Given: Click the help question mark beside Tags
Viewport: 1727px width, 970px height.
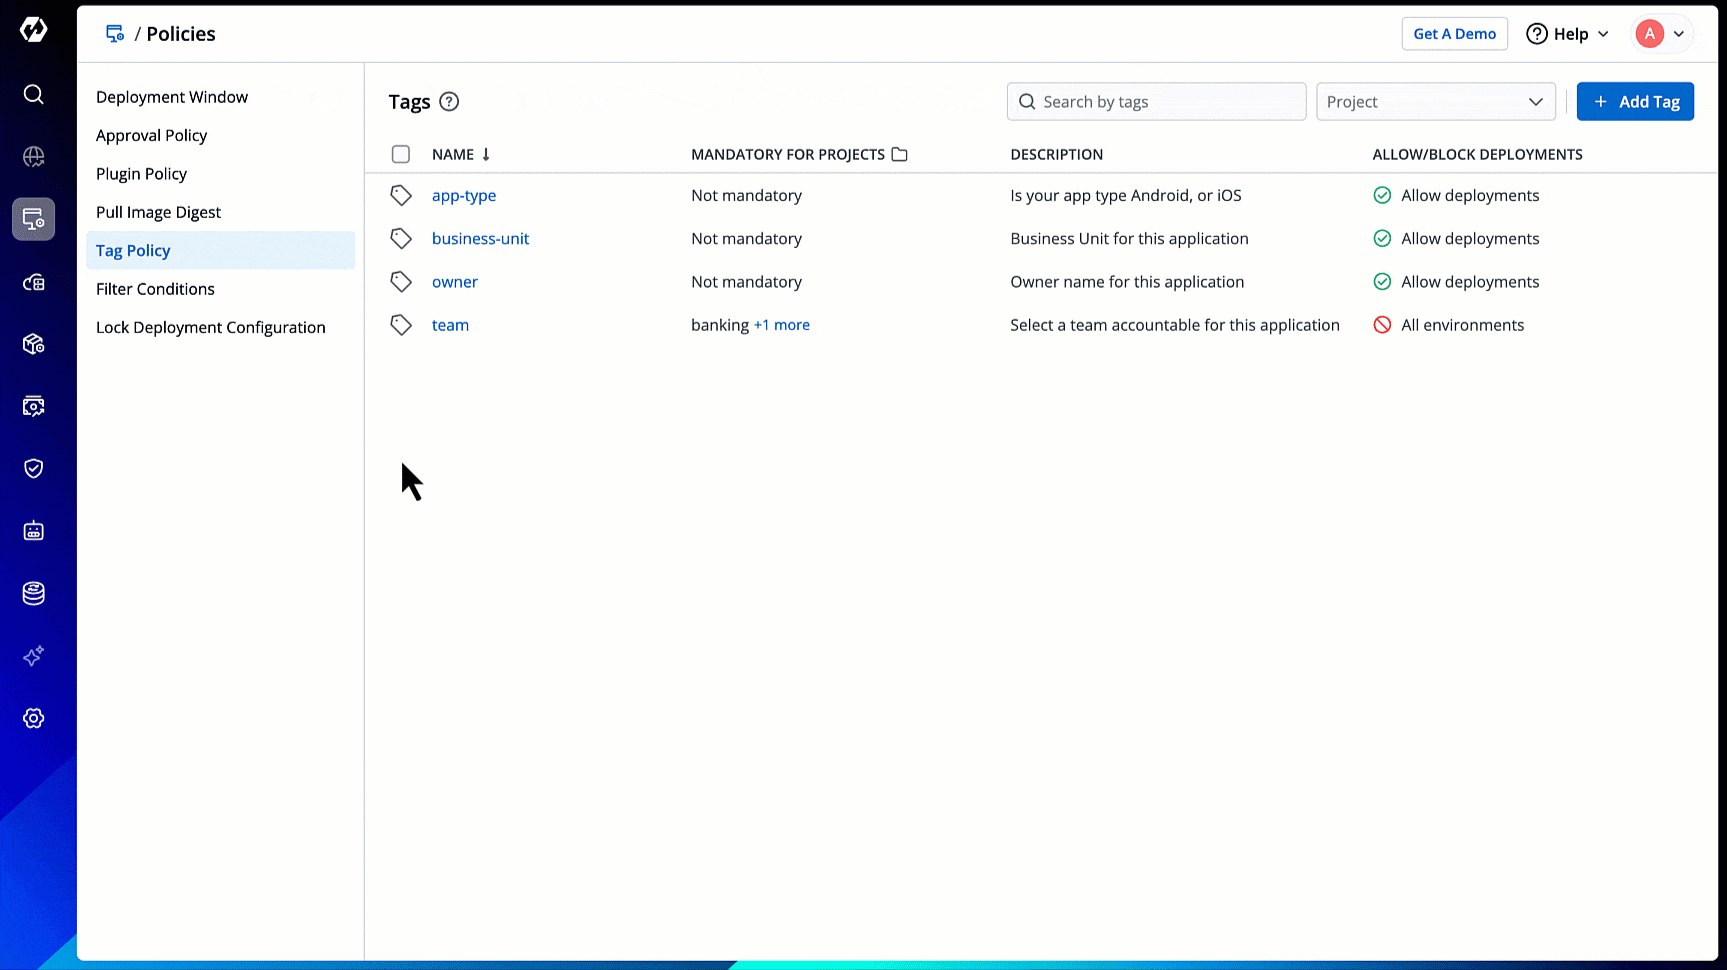Looking at the screenshot, I should click(449, 102).
